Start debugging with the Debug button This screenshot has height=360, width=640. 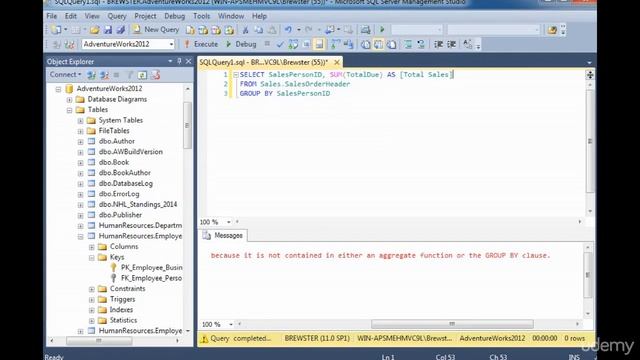coord(241,44)
